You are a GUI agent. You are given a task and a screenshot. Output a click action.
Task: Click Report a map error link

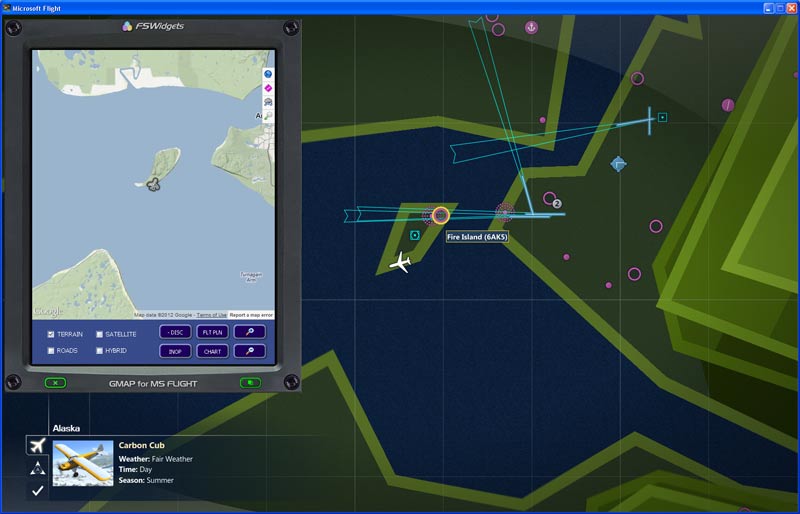(251, 315)
